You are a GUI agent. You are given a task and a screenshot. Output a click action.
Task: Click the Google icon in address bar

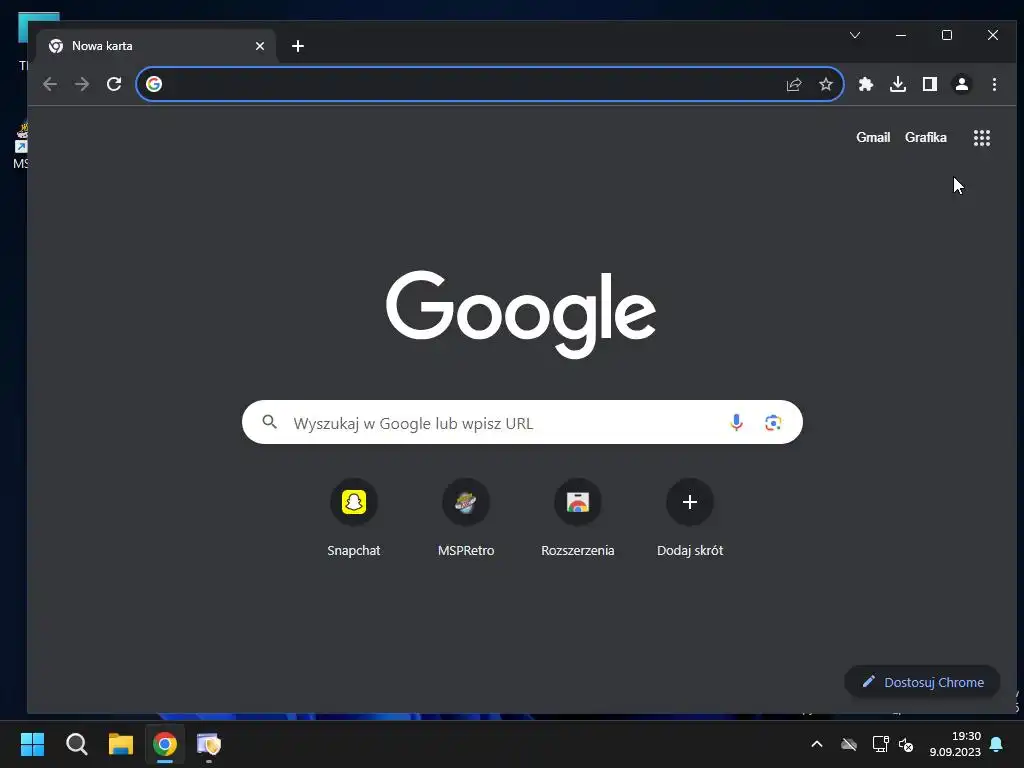(154, 84)
